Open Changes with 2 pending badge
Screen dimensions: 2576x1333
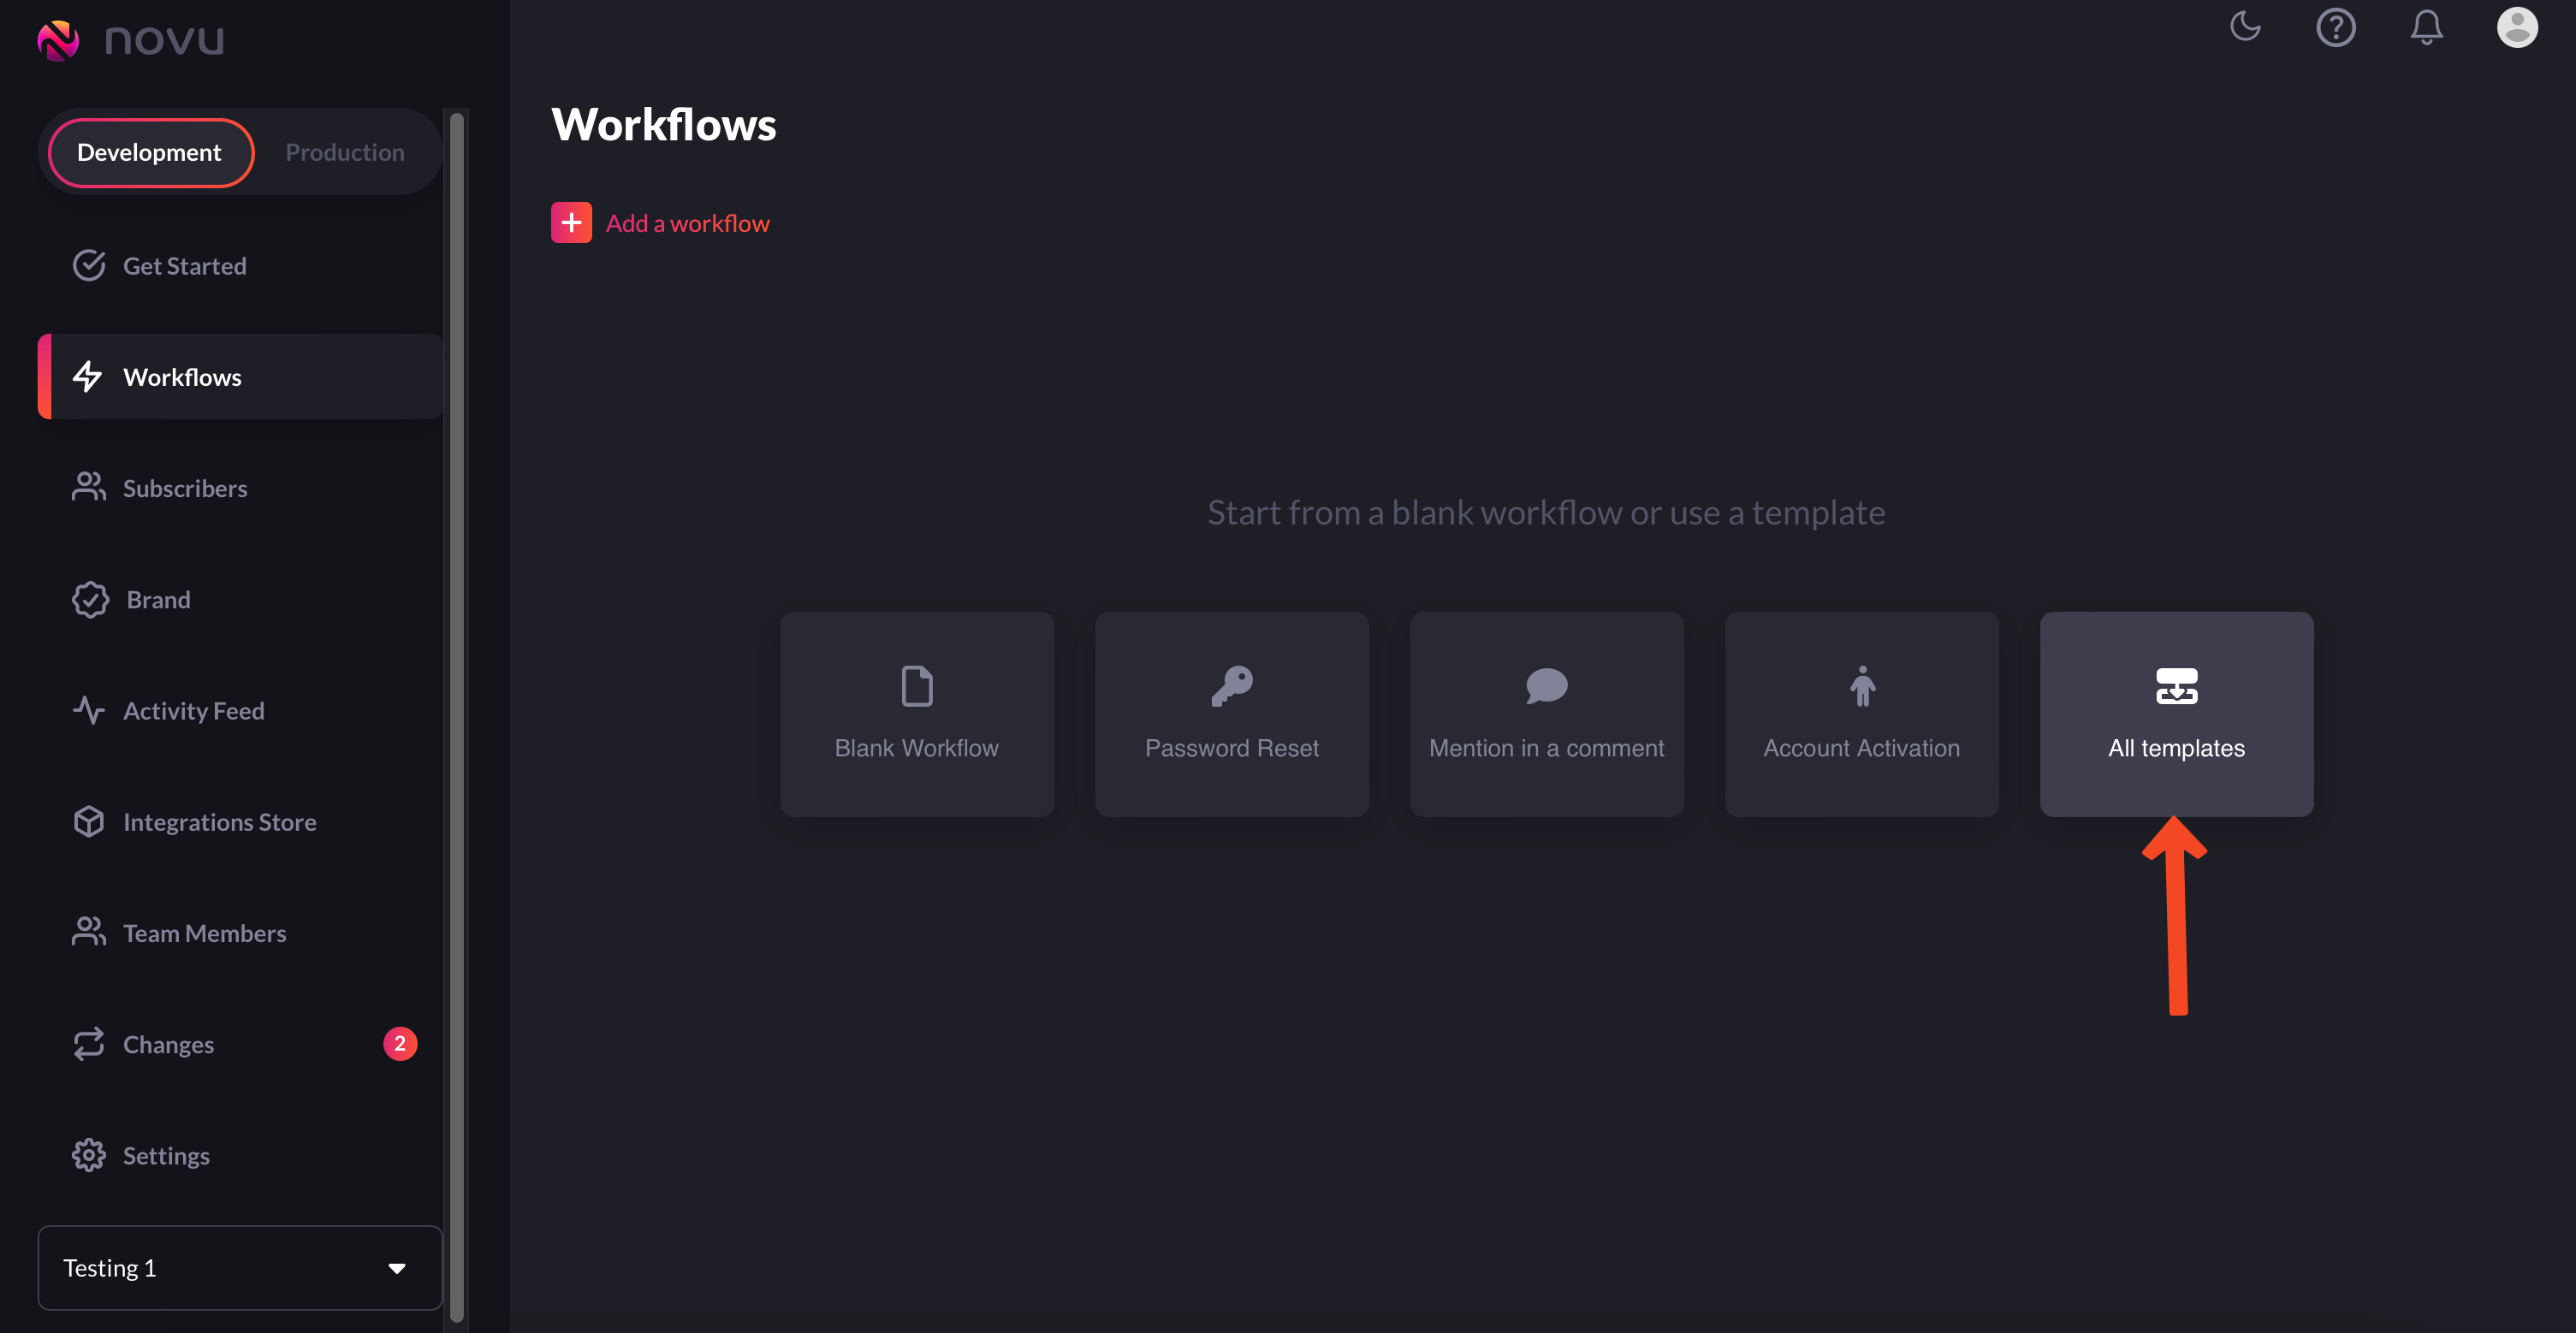pos(169,1044)
